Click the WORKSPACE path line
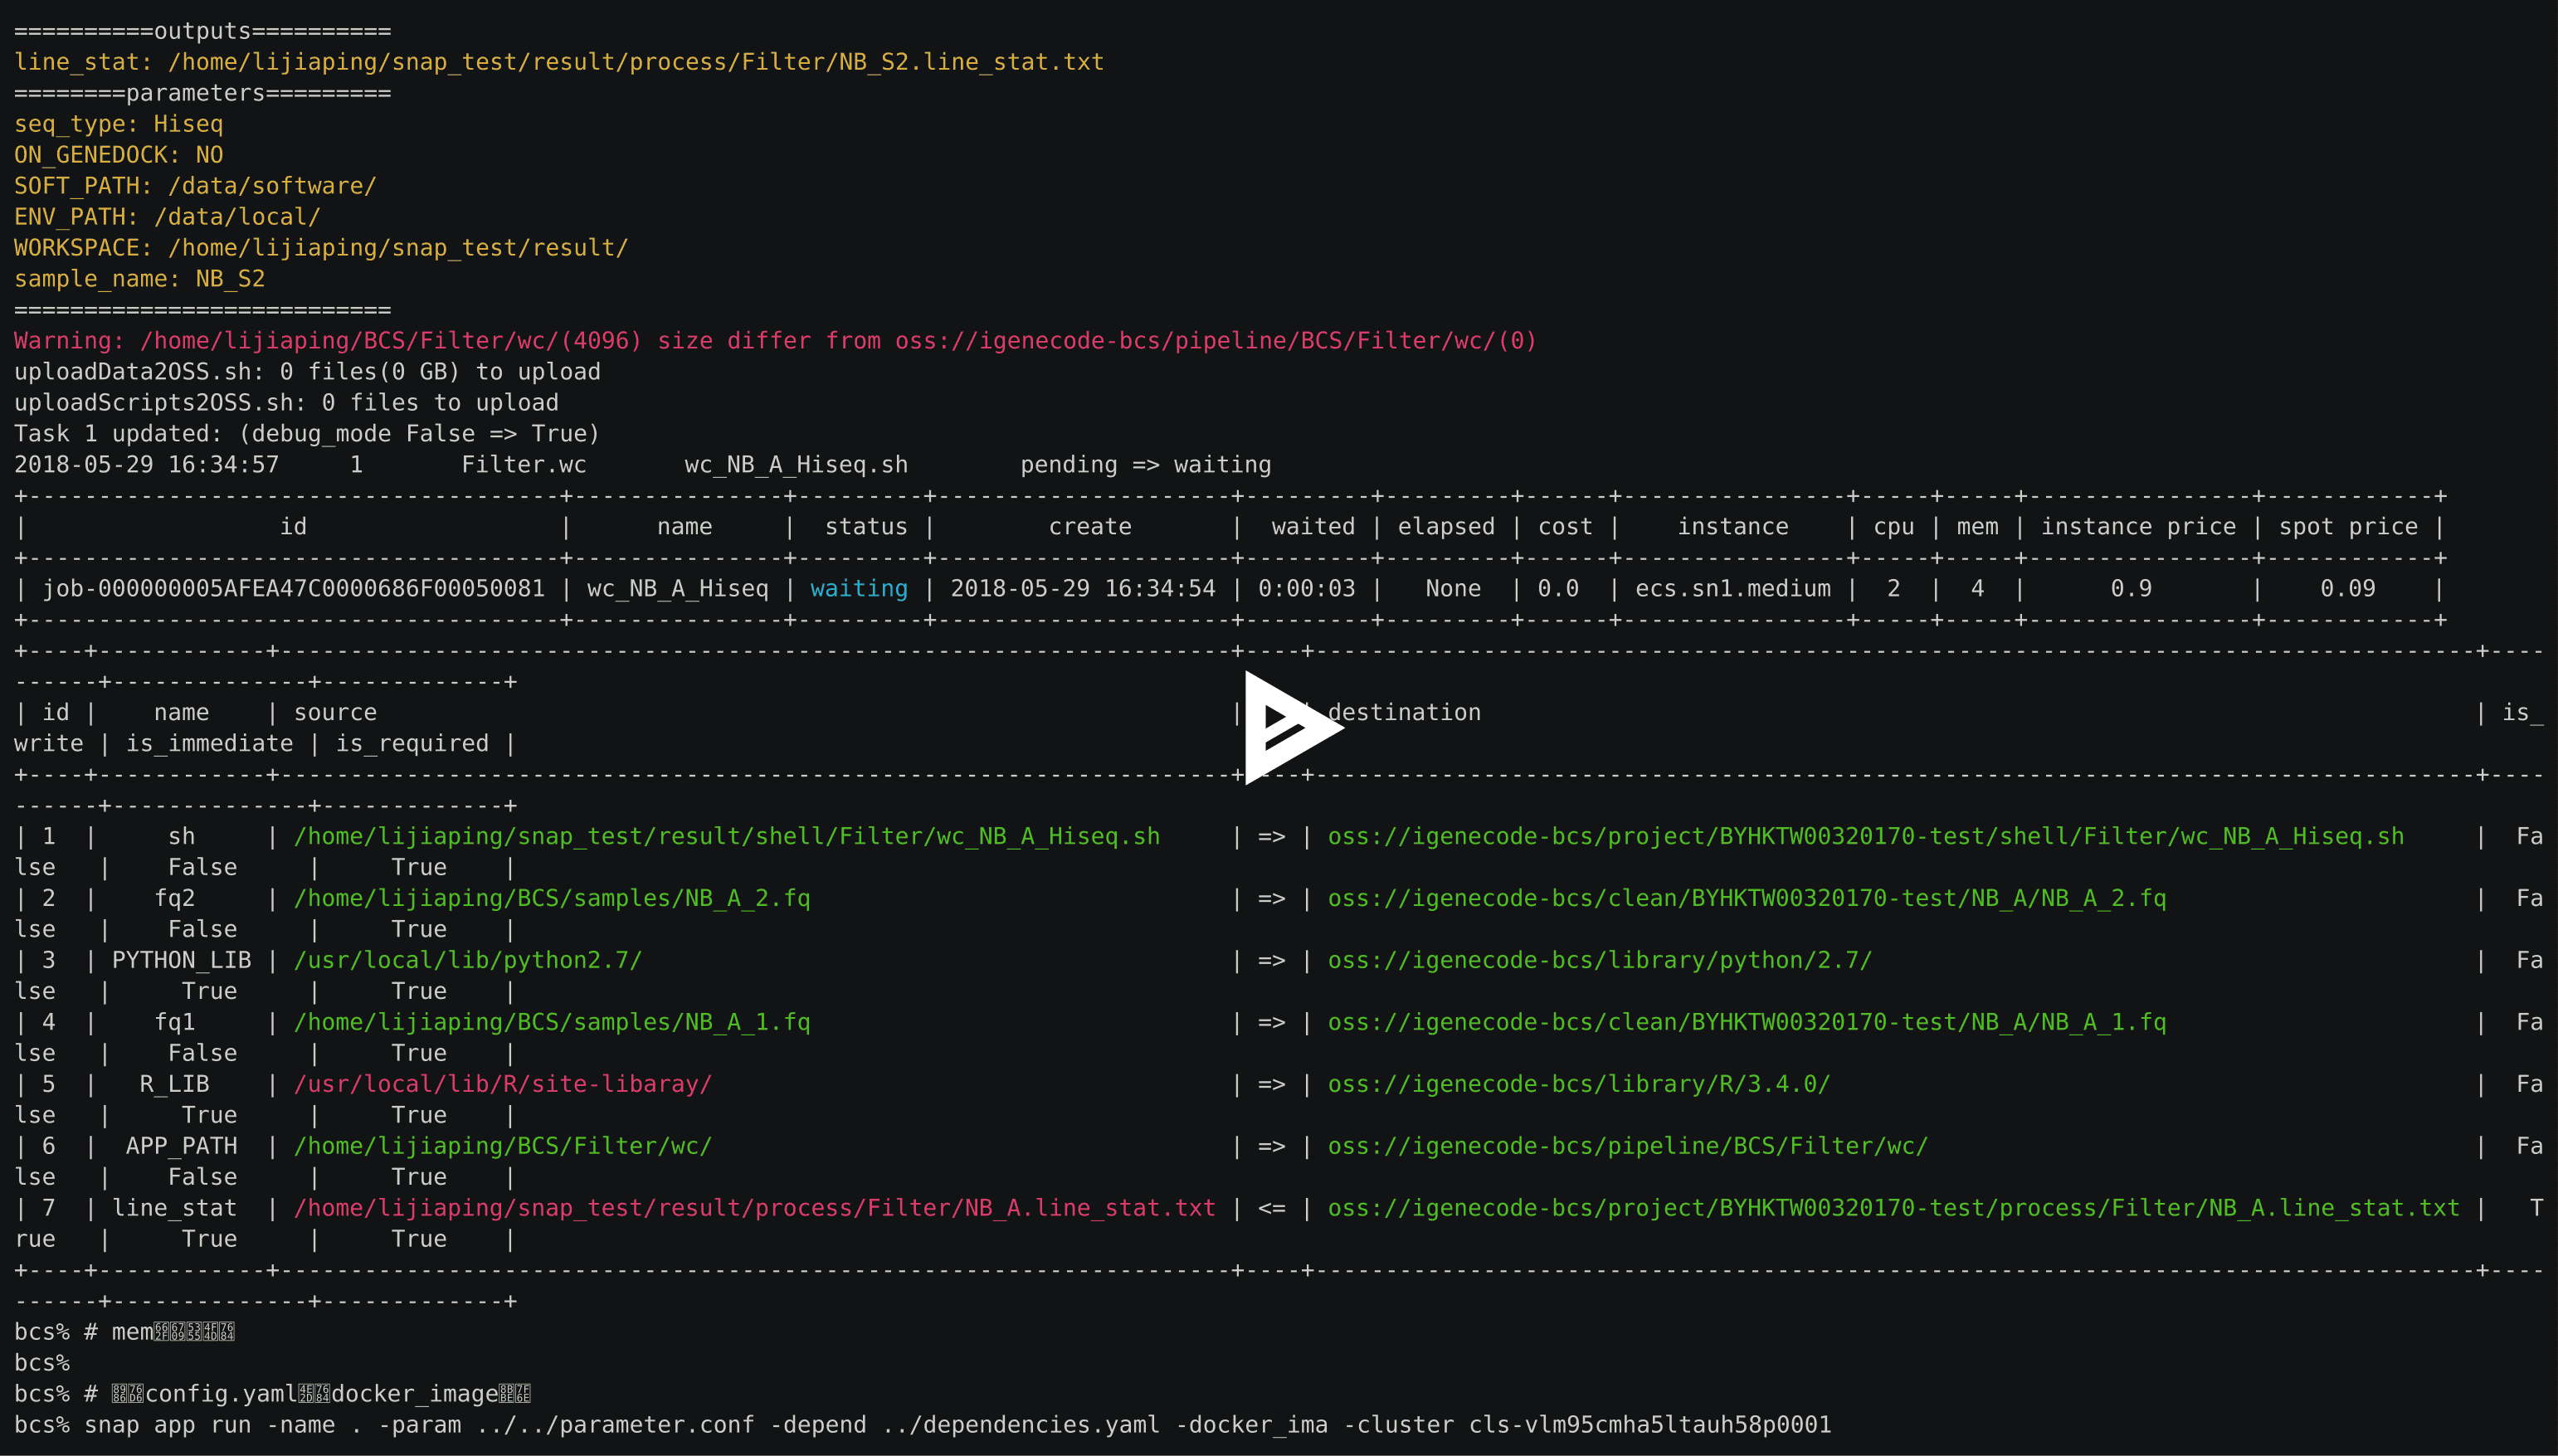 (321, 248)
